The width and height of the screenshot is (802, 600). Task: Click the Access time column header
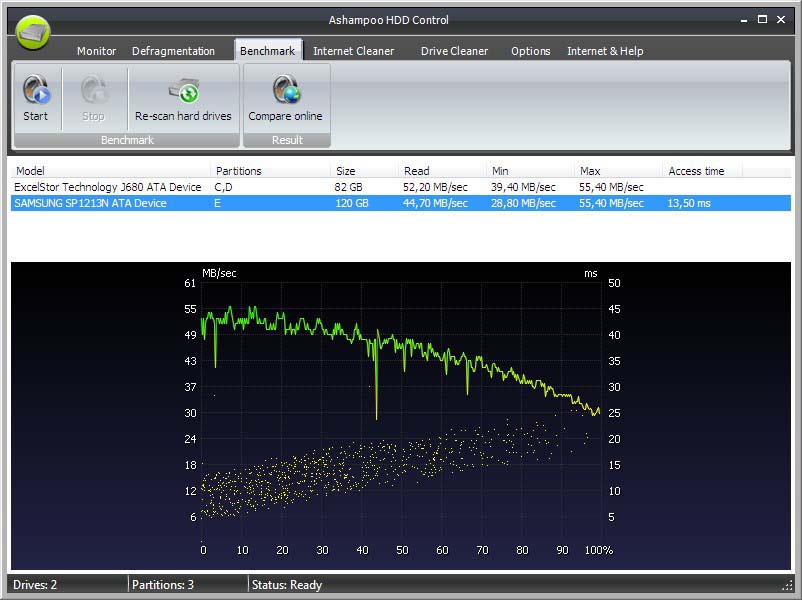click(x=702, y=171)
